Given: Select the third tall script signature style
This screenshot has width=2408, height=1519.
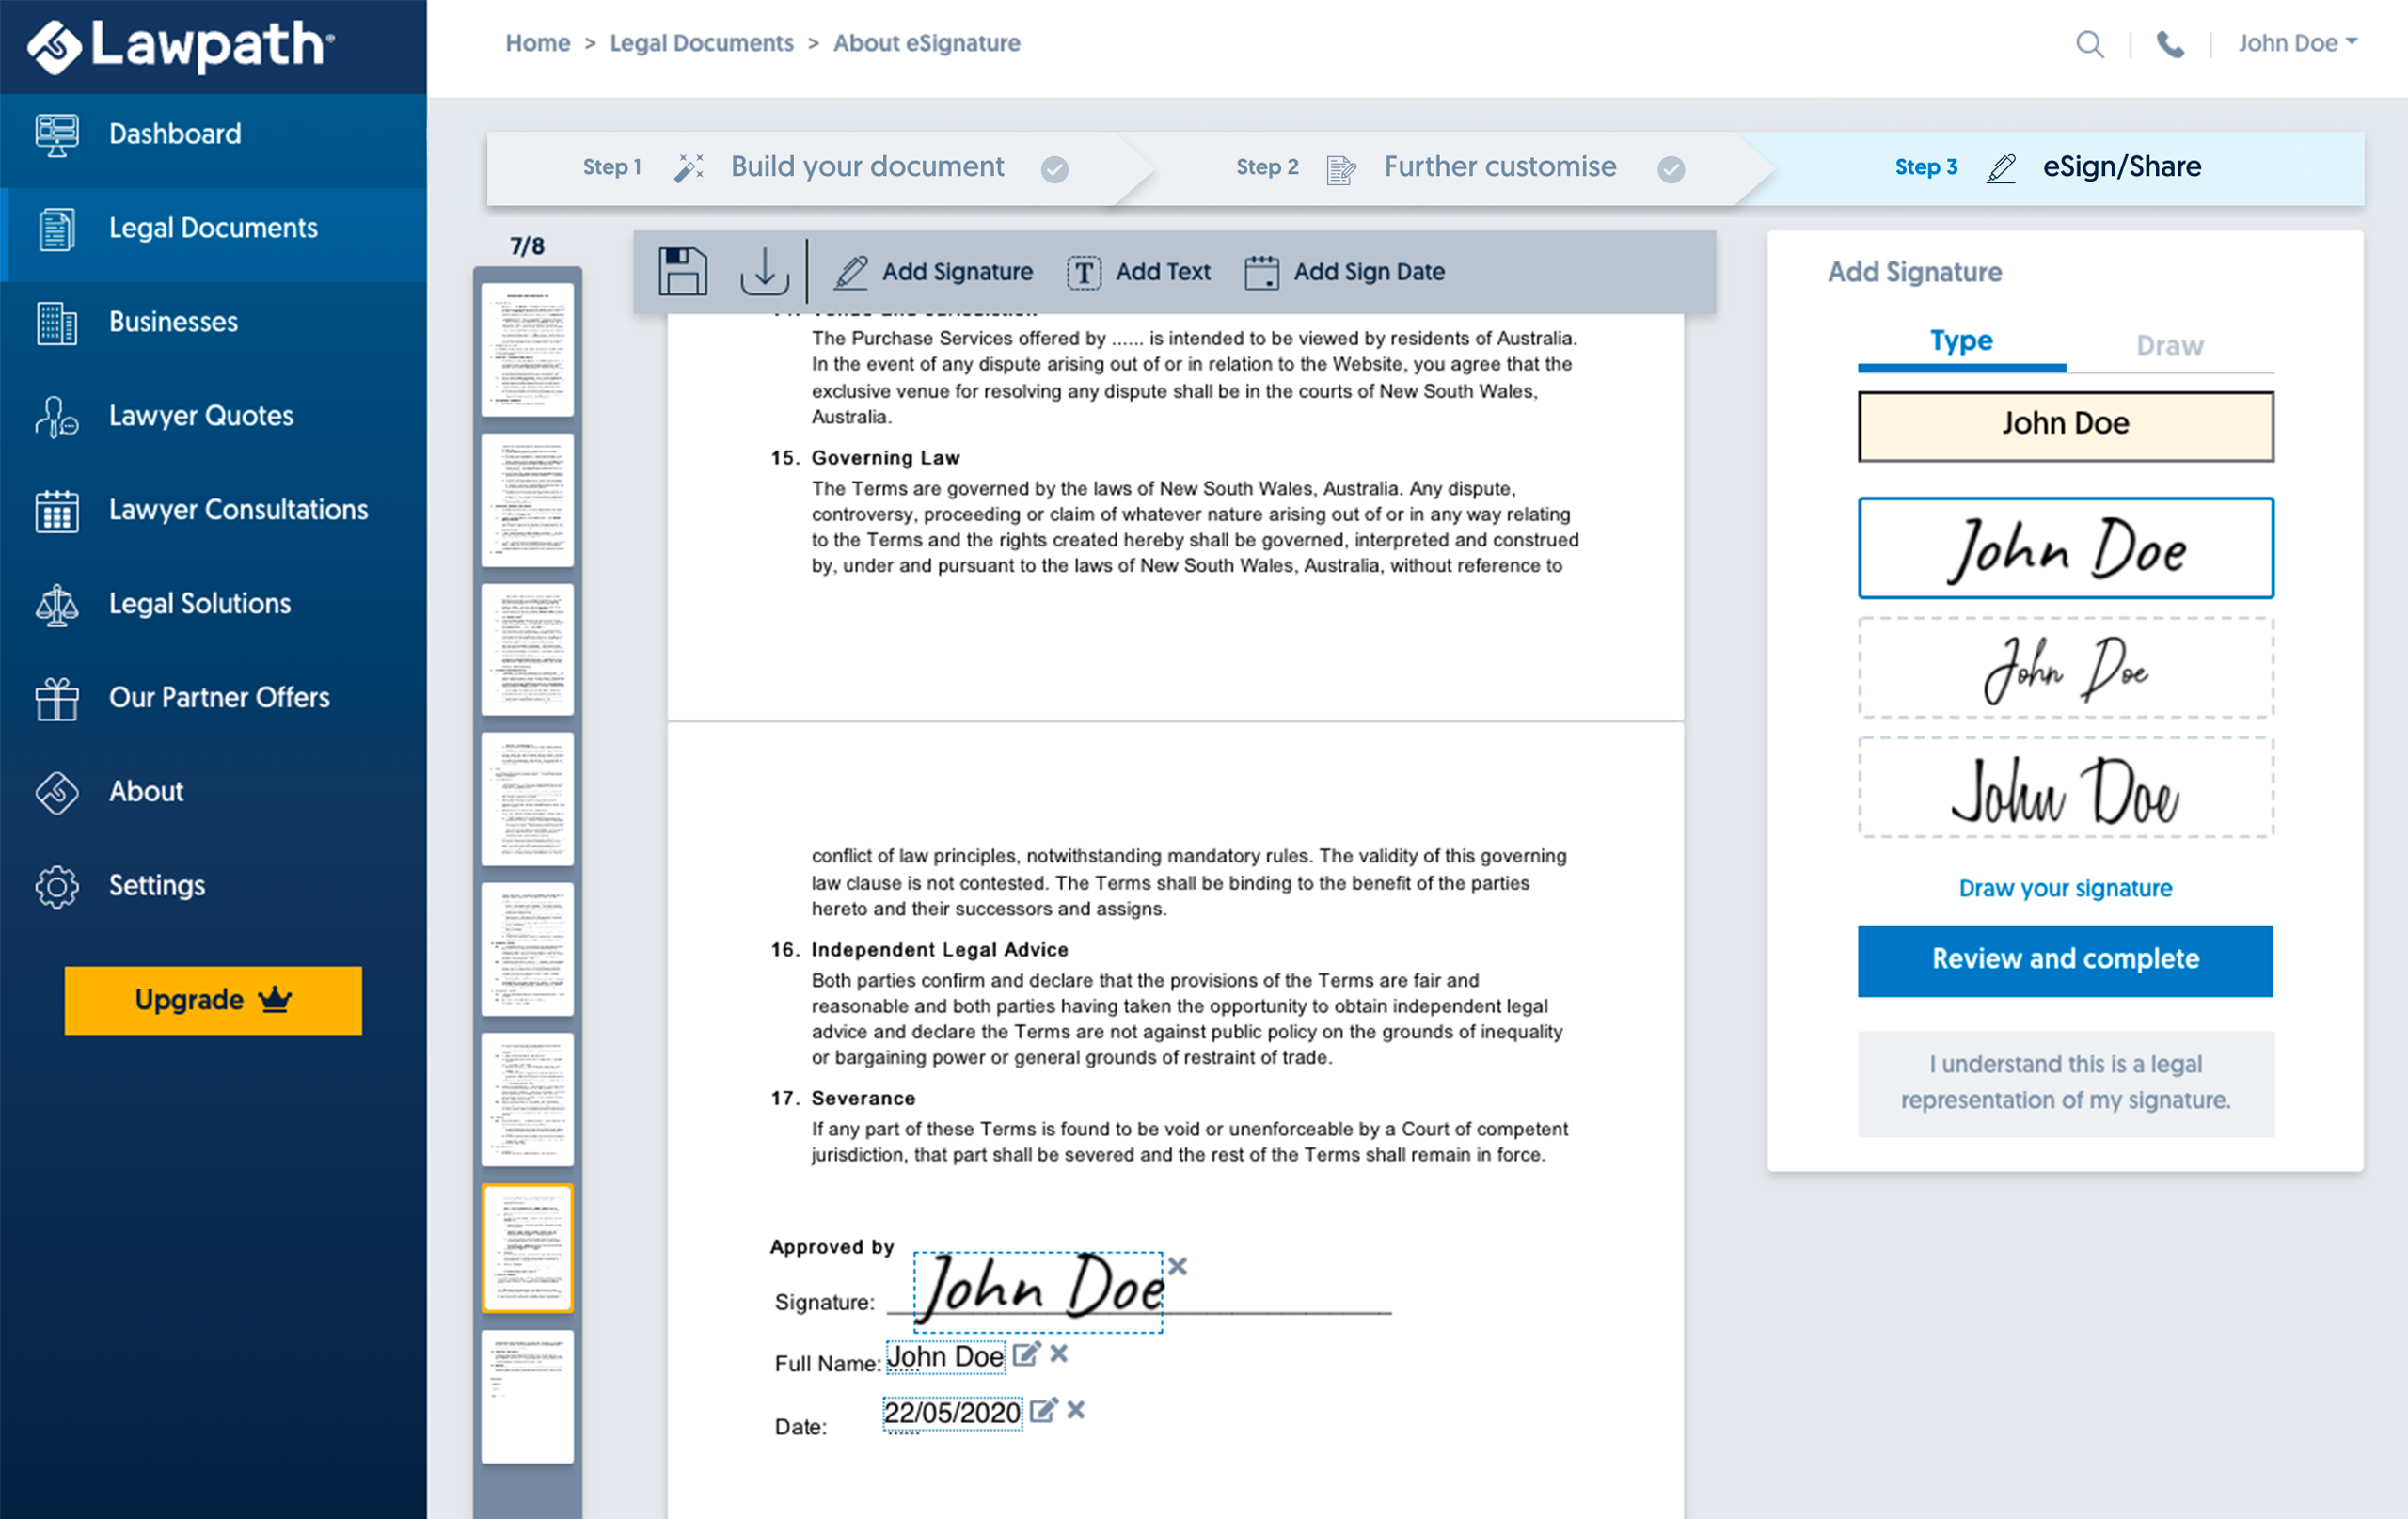Looking at the screenshot, I should [2065, 788].
